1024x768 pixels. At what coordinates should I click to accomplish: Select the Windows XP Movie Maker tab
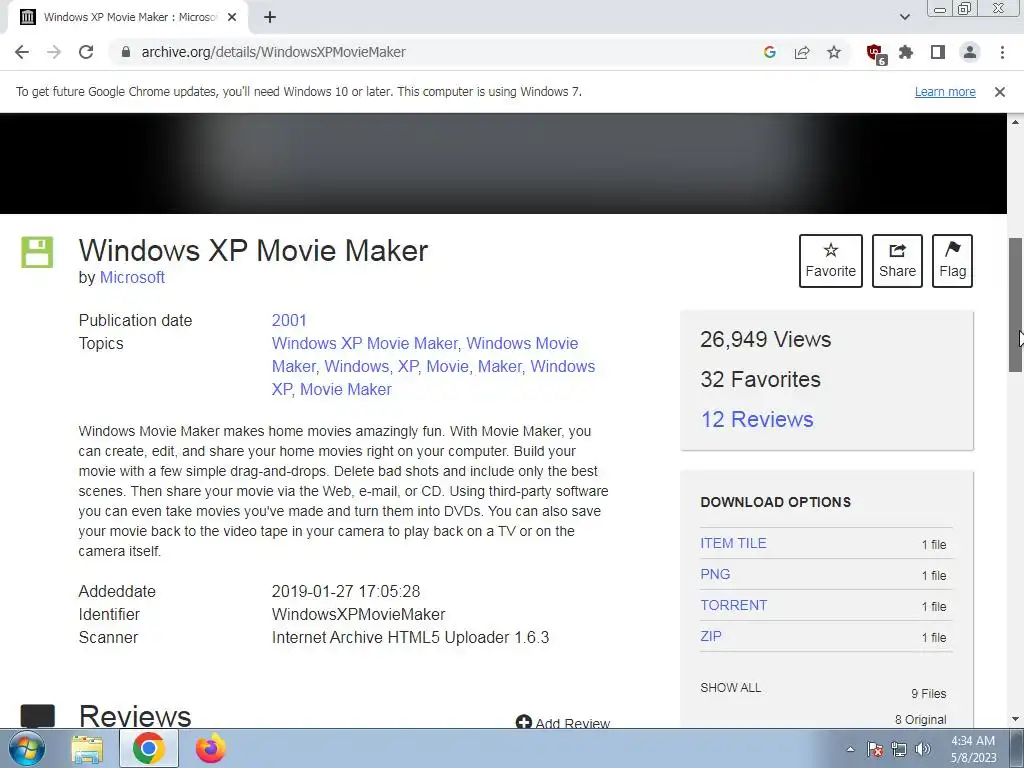[x=127, y=18]
